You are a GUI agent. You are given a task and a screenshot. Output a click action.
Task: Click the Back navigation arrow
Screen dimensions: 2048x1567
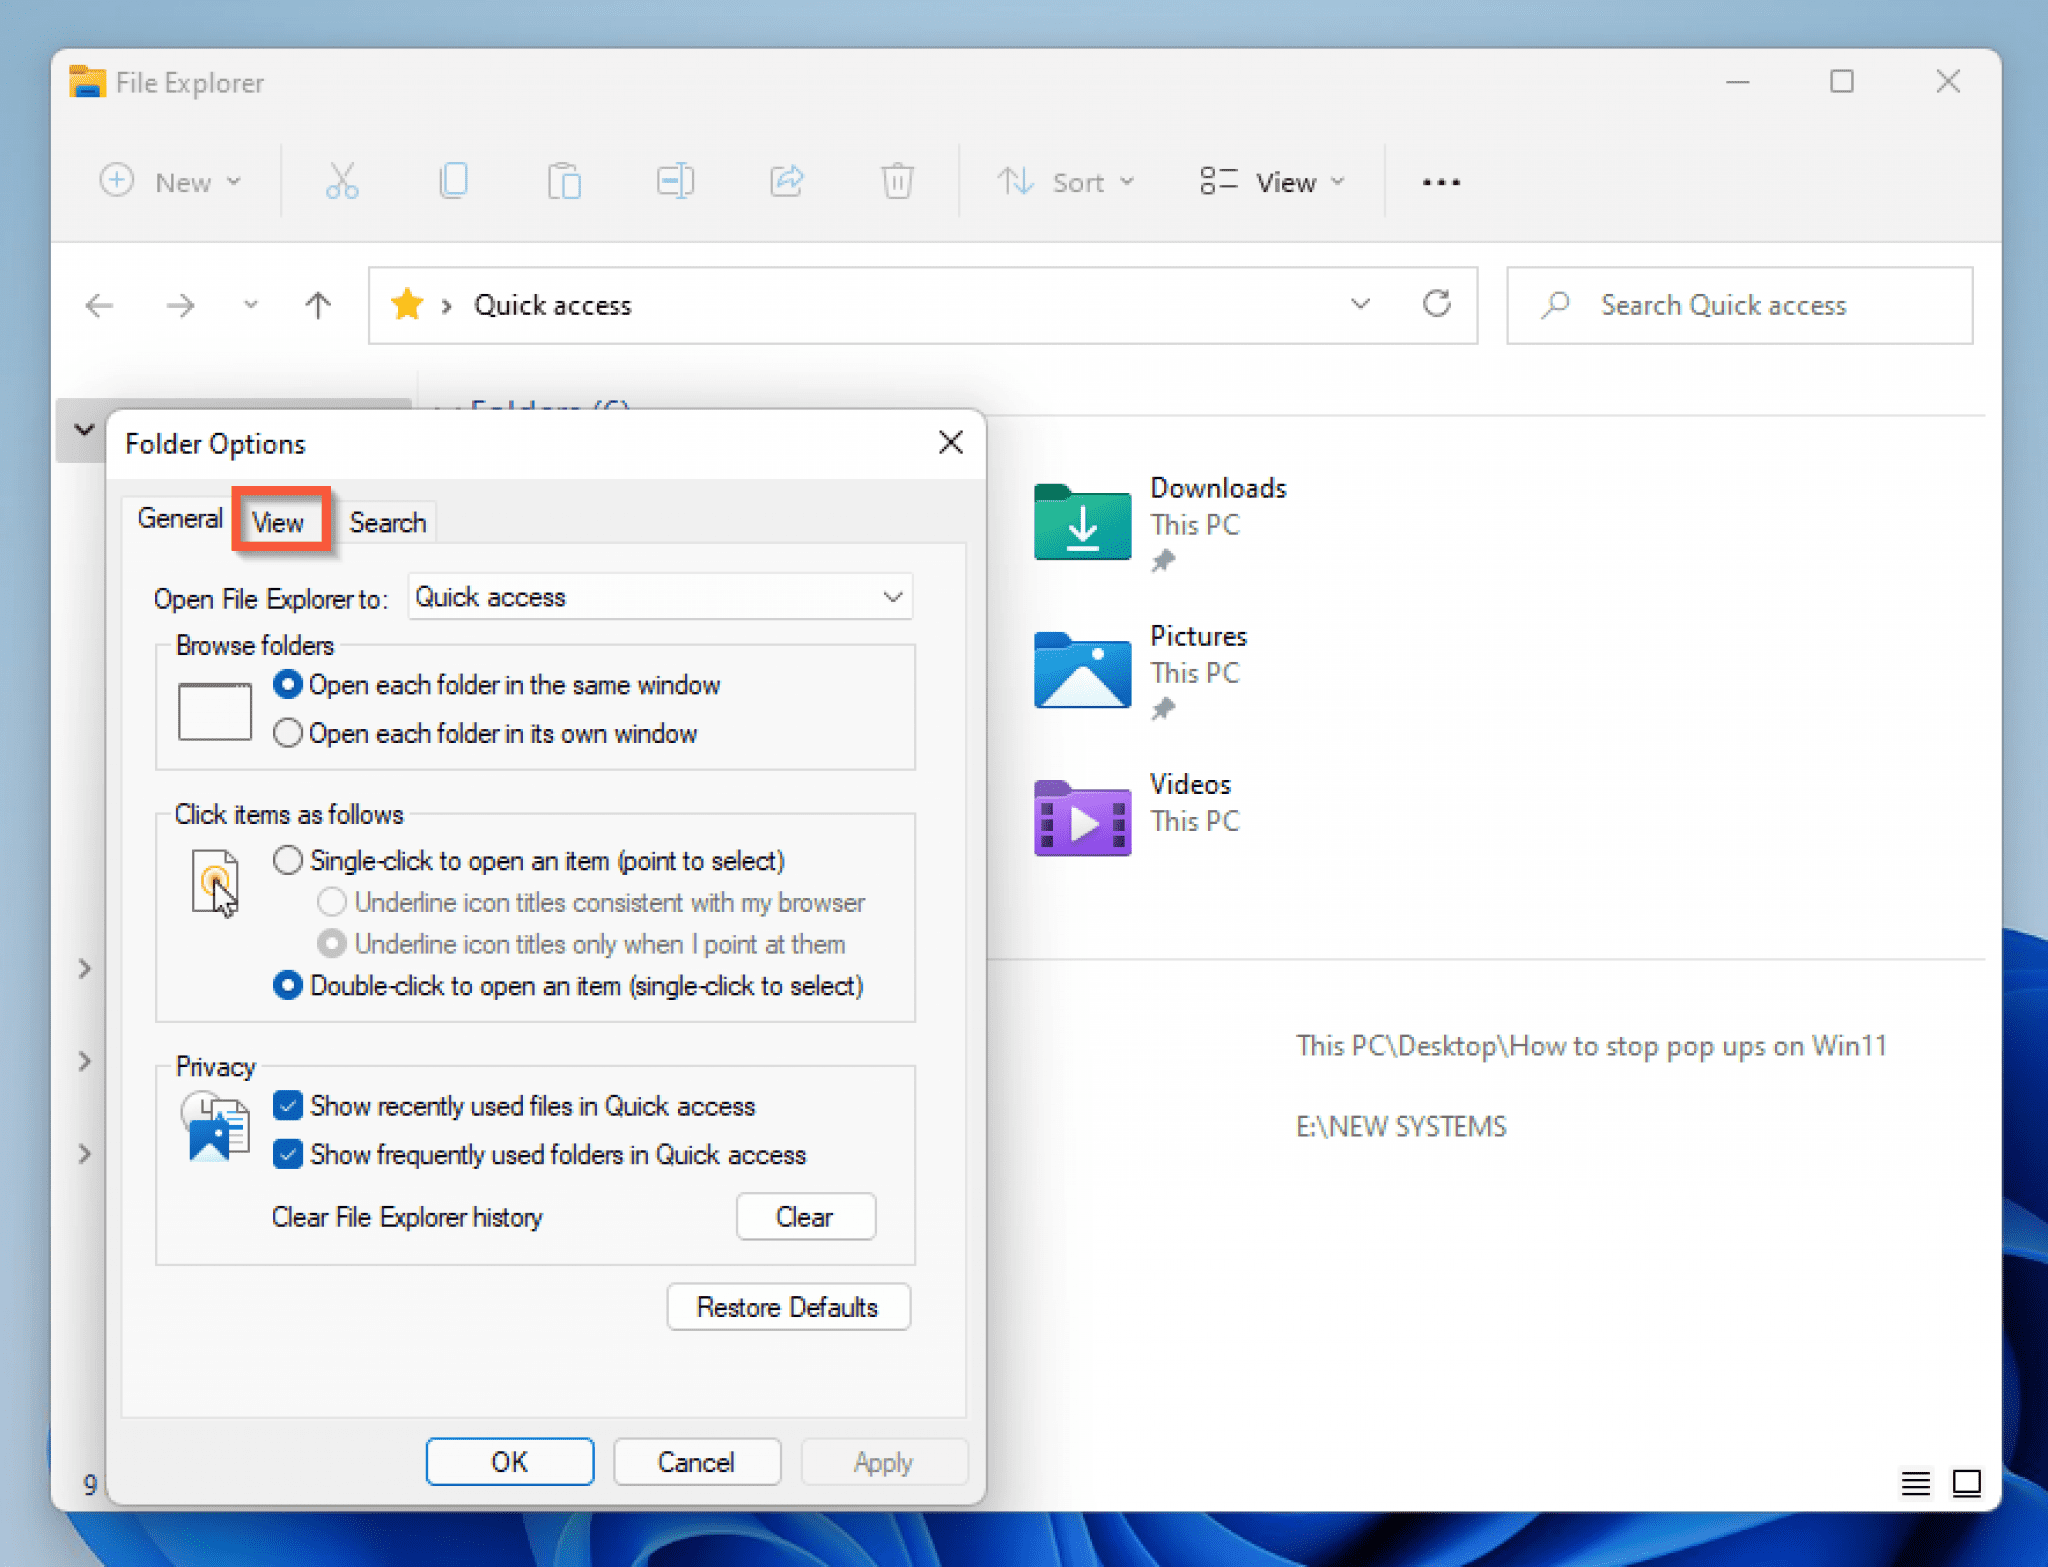click(x=99, y=305)
